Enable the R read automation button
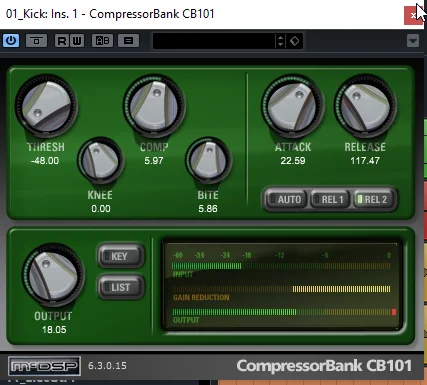 [62, 41]
